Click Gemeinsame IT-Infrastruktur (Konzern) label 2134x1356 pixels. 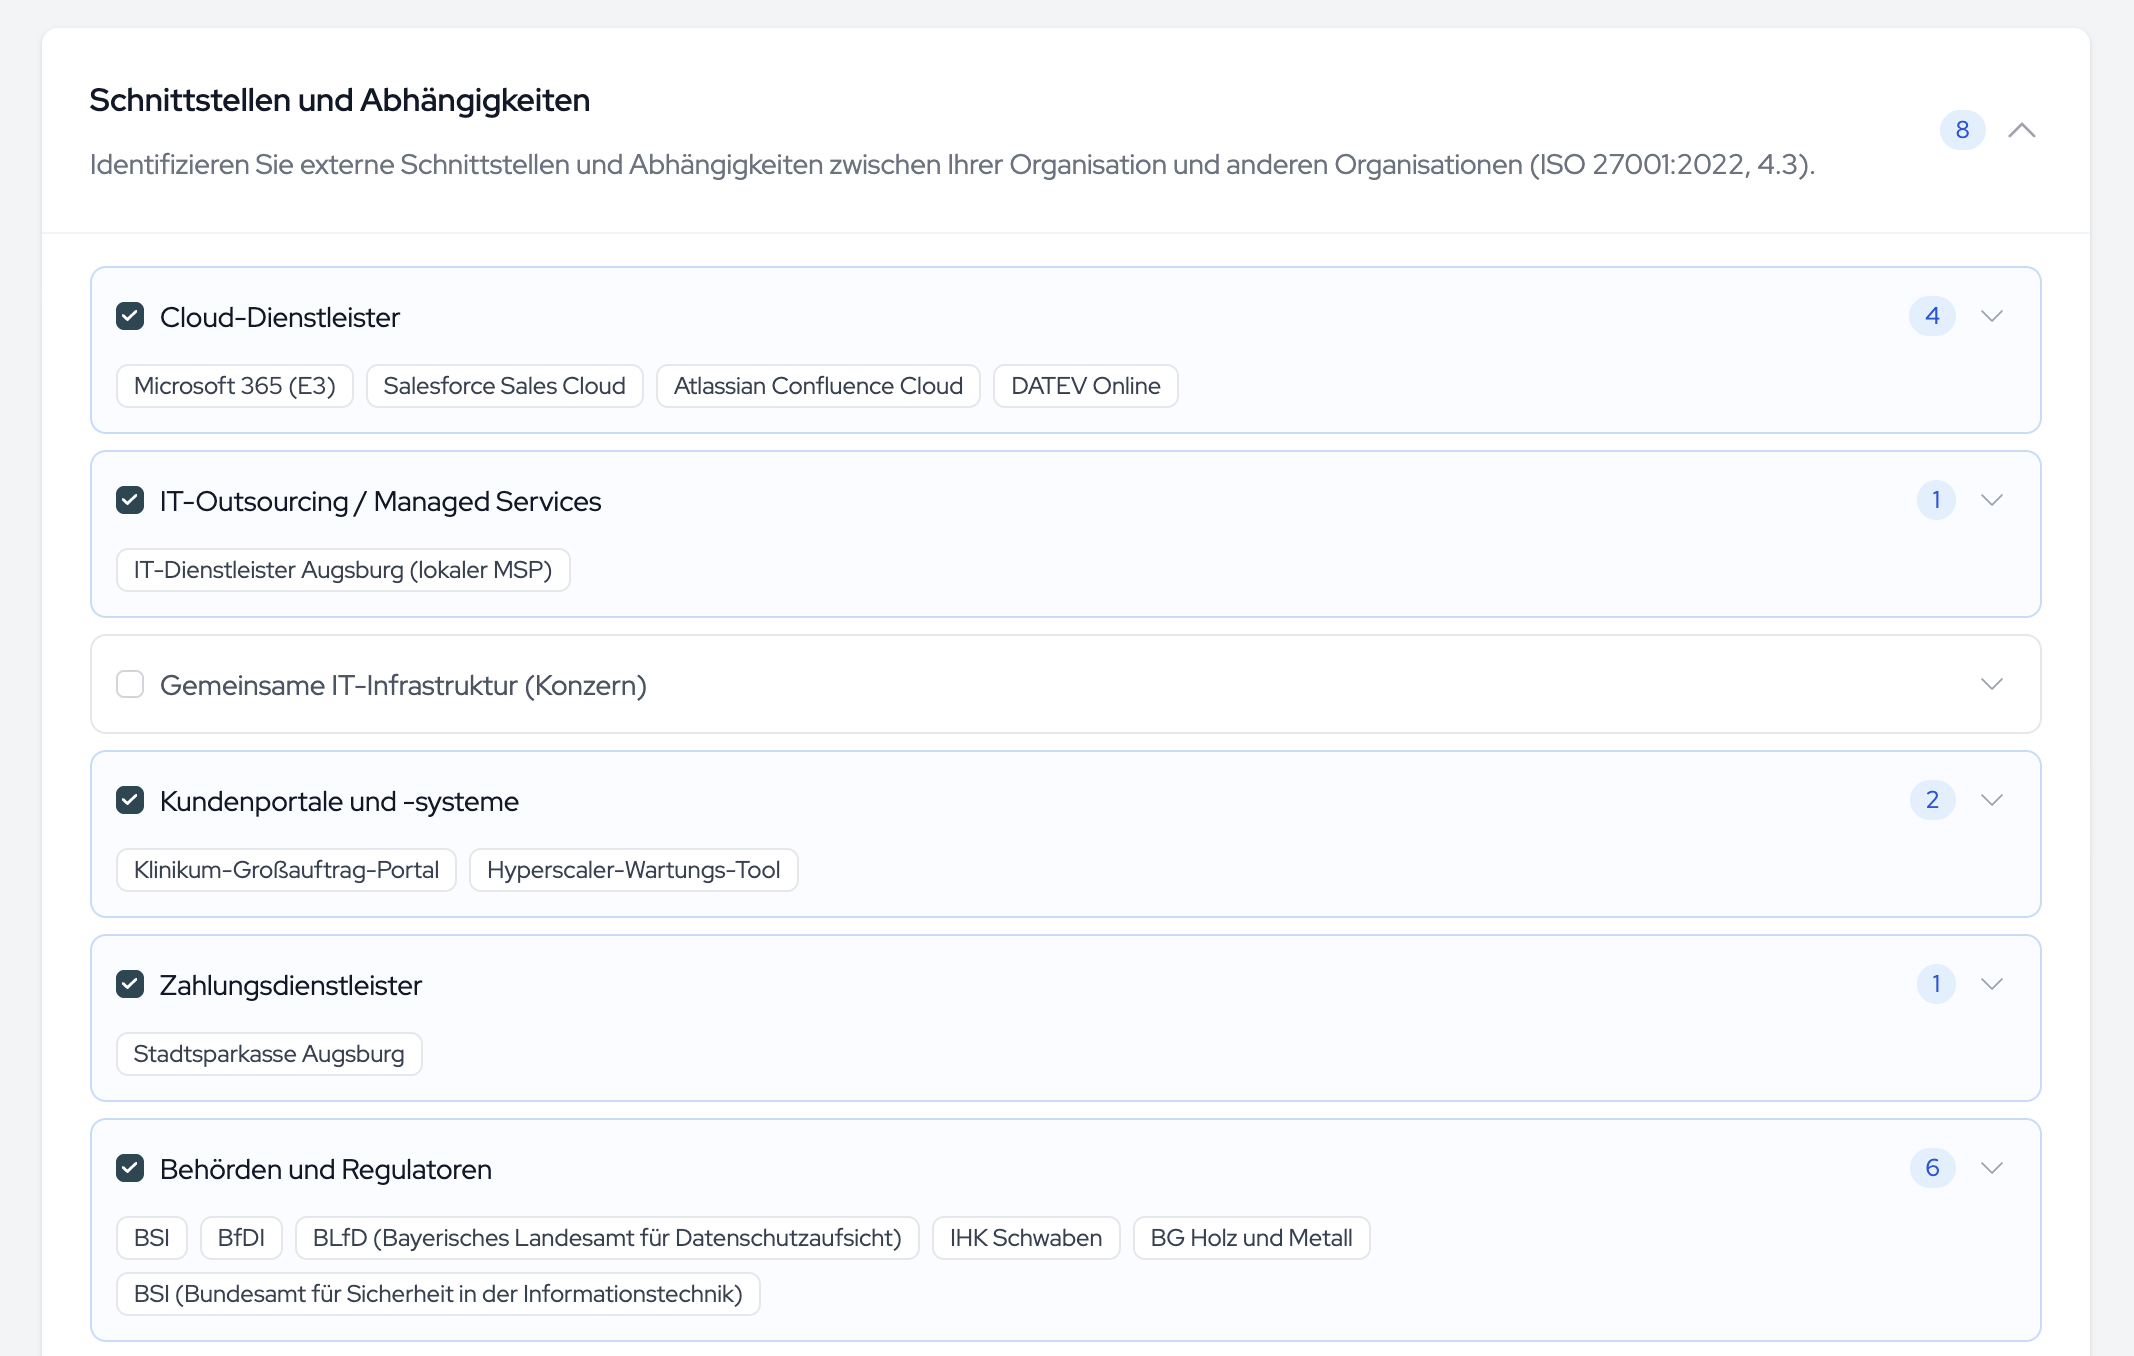403,685
